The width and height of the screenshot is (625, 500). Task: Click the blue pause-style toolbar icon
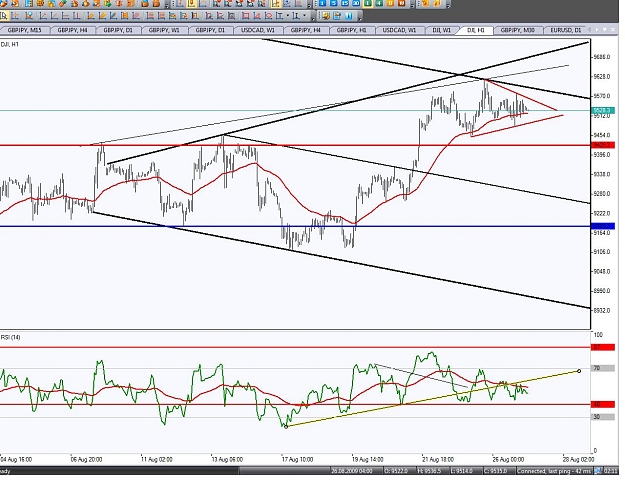(x=349, y=16)
